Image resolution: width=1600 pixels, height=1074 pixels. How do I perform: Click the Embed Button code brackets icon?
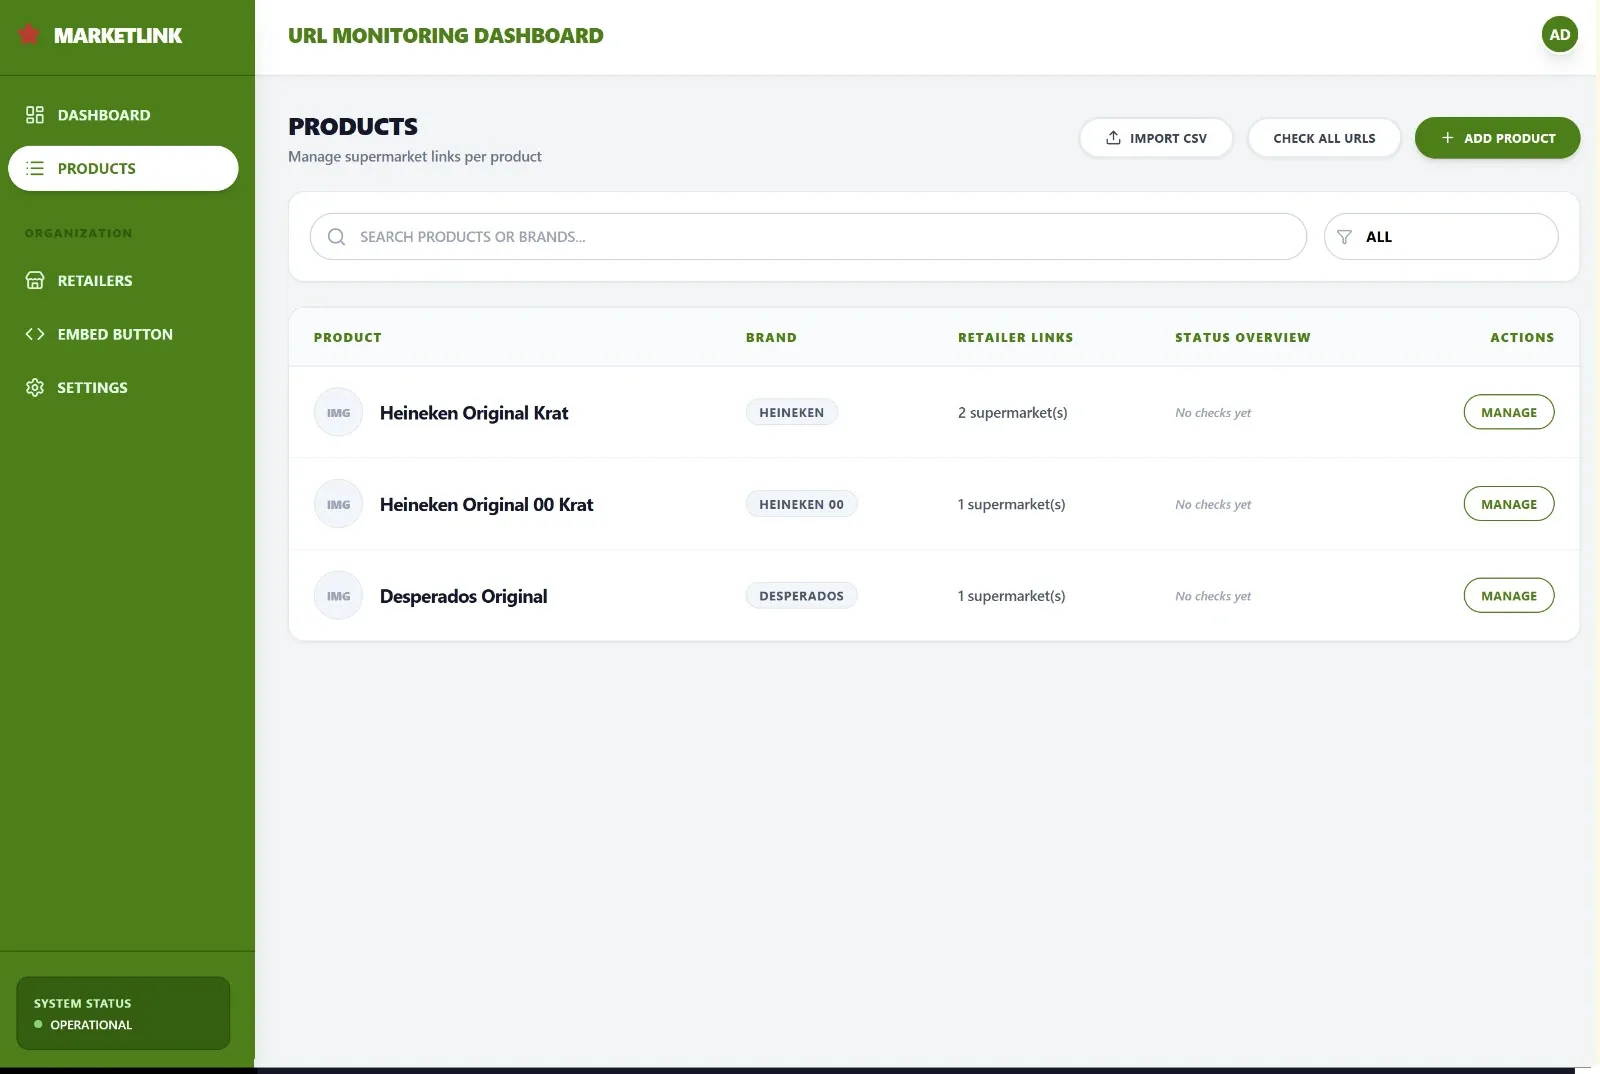35,334
